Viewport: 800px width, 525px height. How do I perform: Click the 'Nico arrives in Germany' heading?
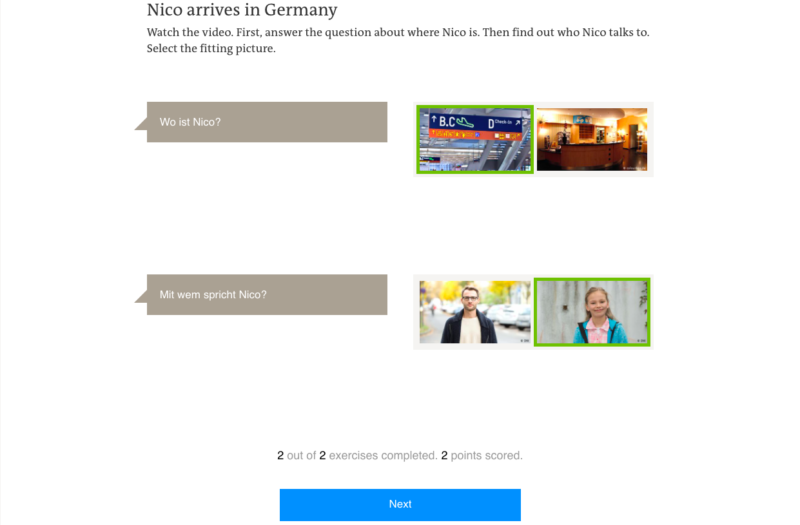click(242, 10)
